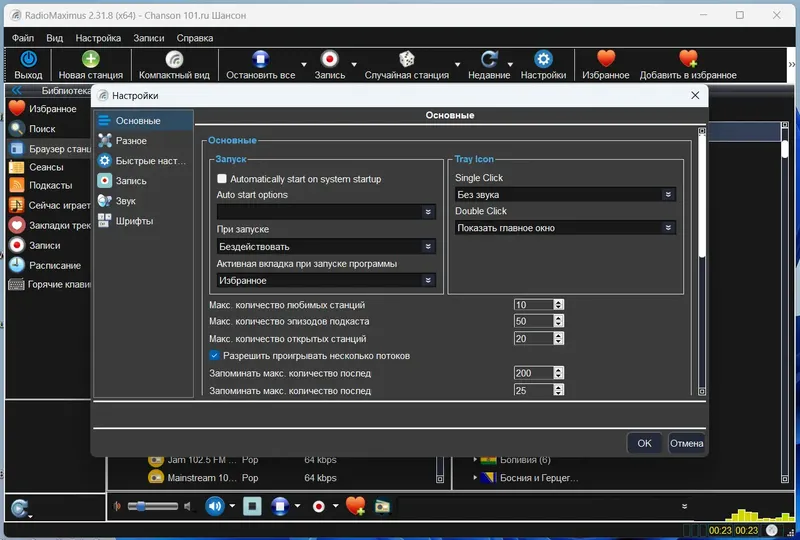Screen dimensions: 800x540
Task: Click the Новая станция plus icon
Action: [90, 59]
